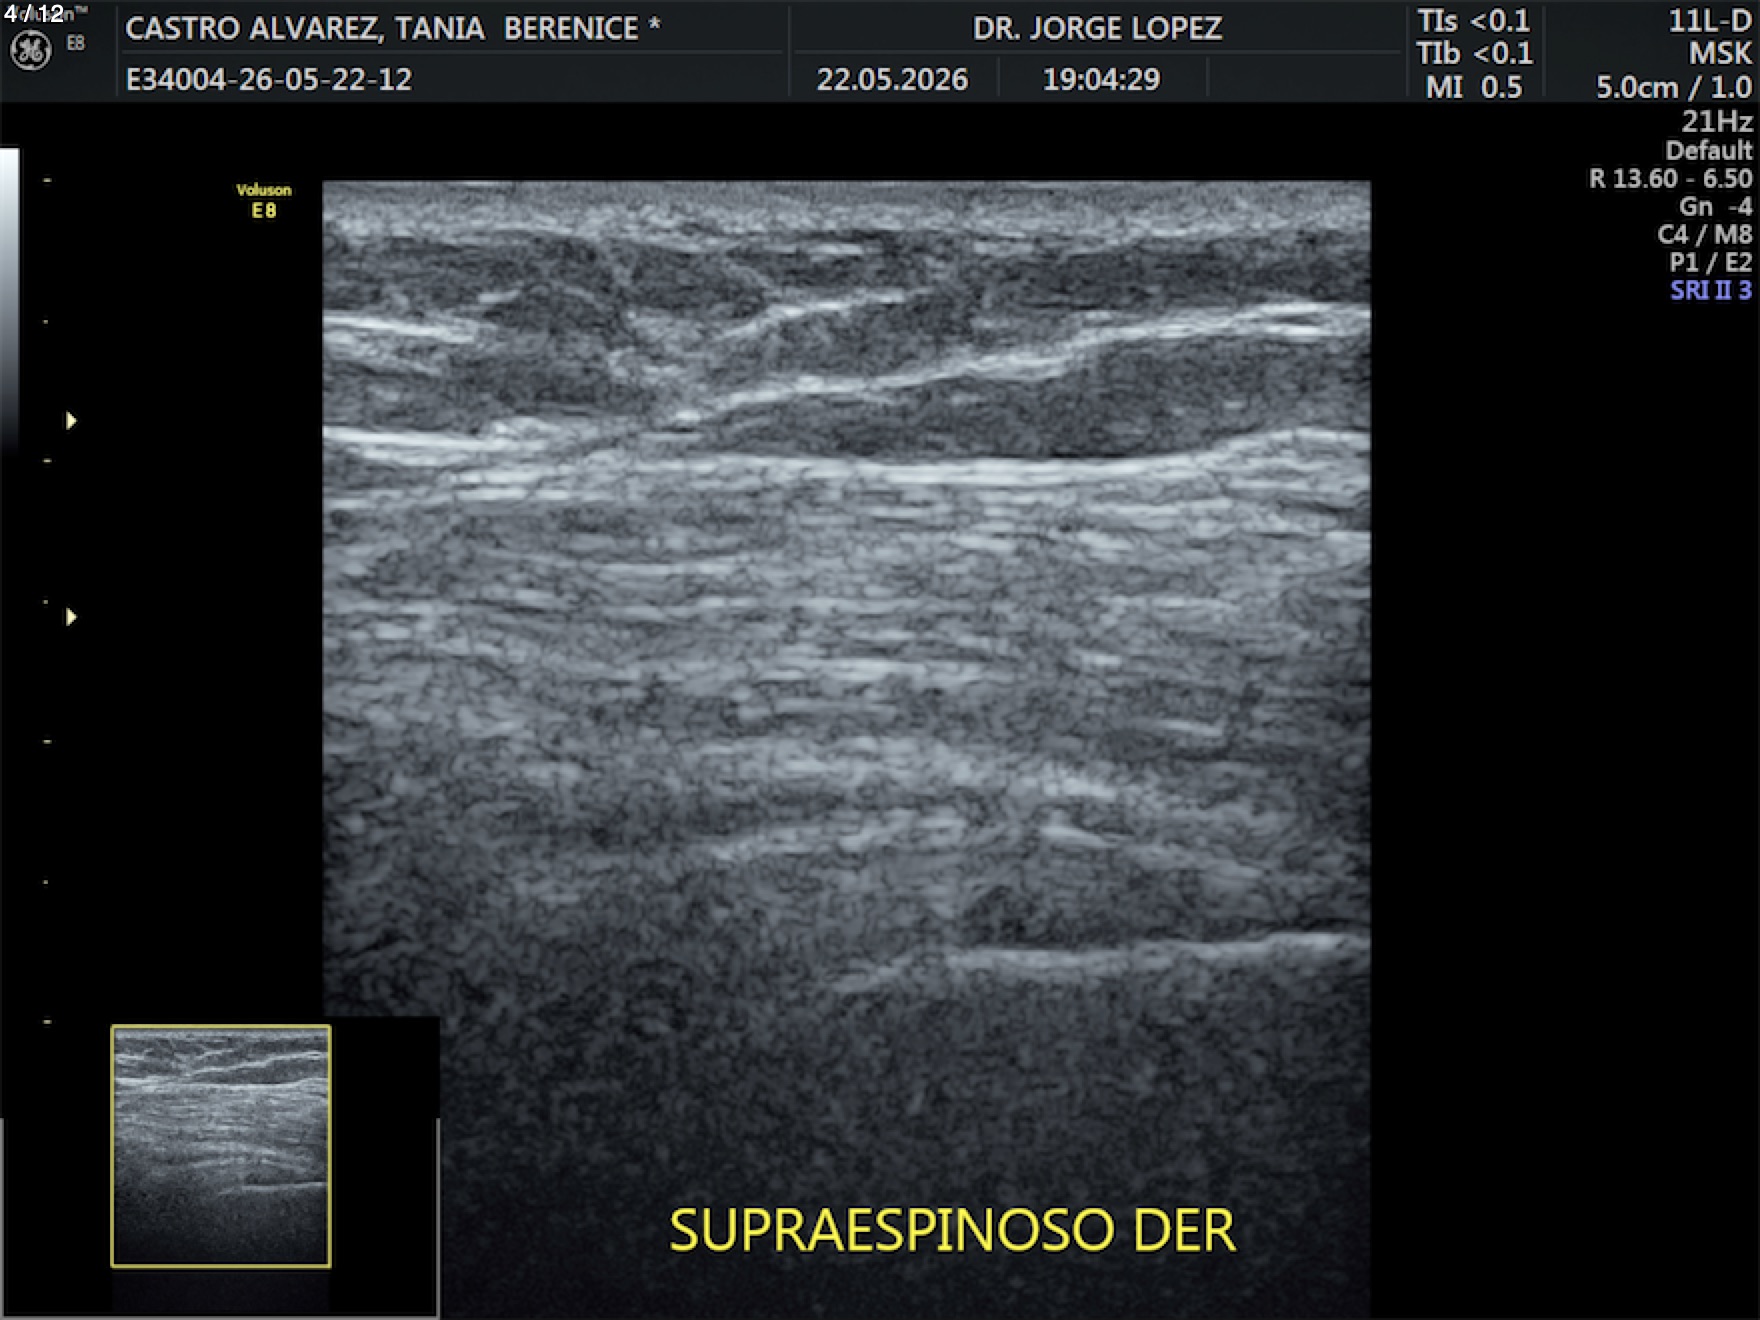Click the time stamp 19:04:29
1760x1320 pixels.
[1101, 79]
